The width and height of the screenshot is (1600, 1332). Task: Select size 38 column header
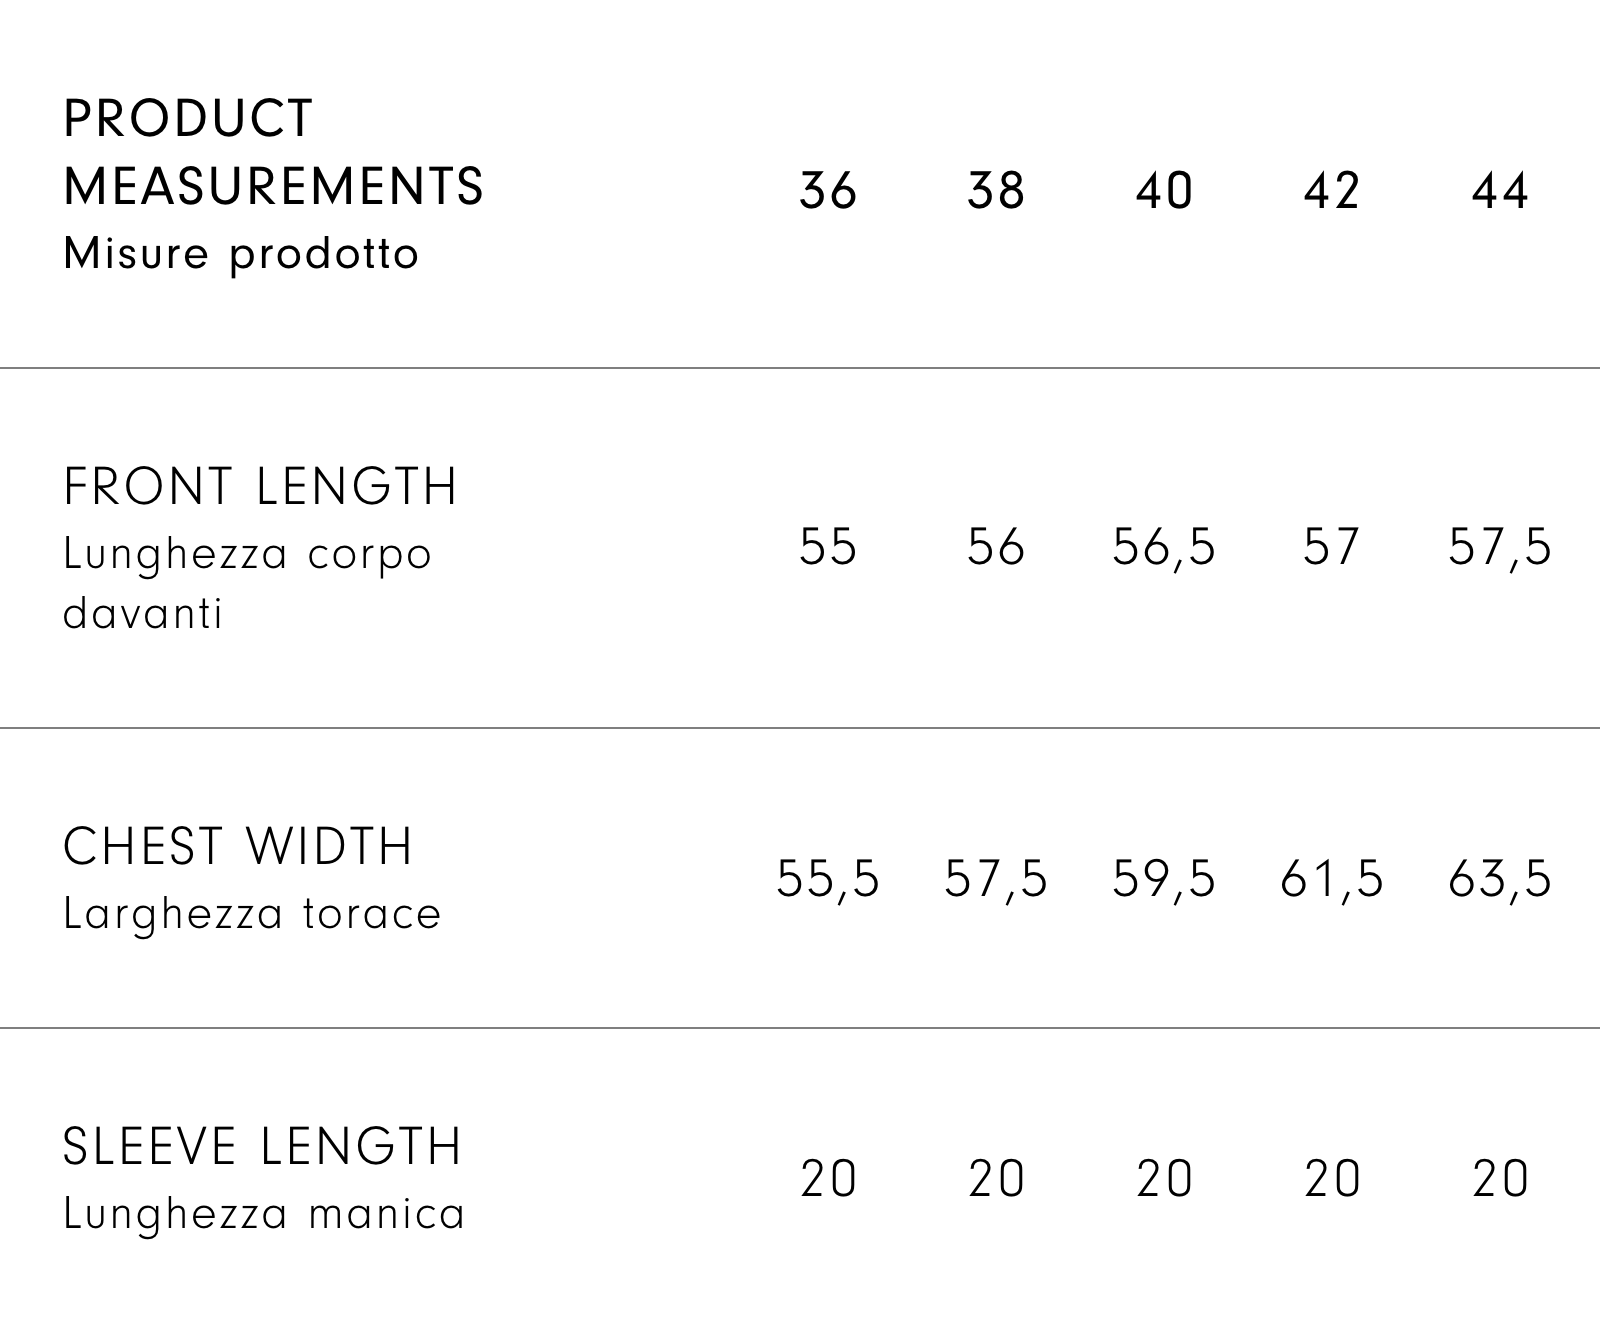tap(996, 190)
